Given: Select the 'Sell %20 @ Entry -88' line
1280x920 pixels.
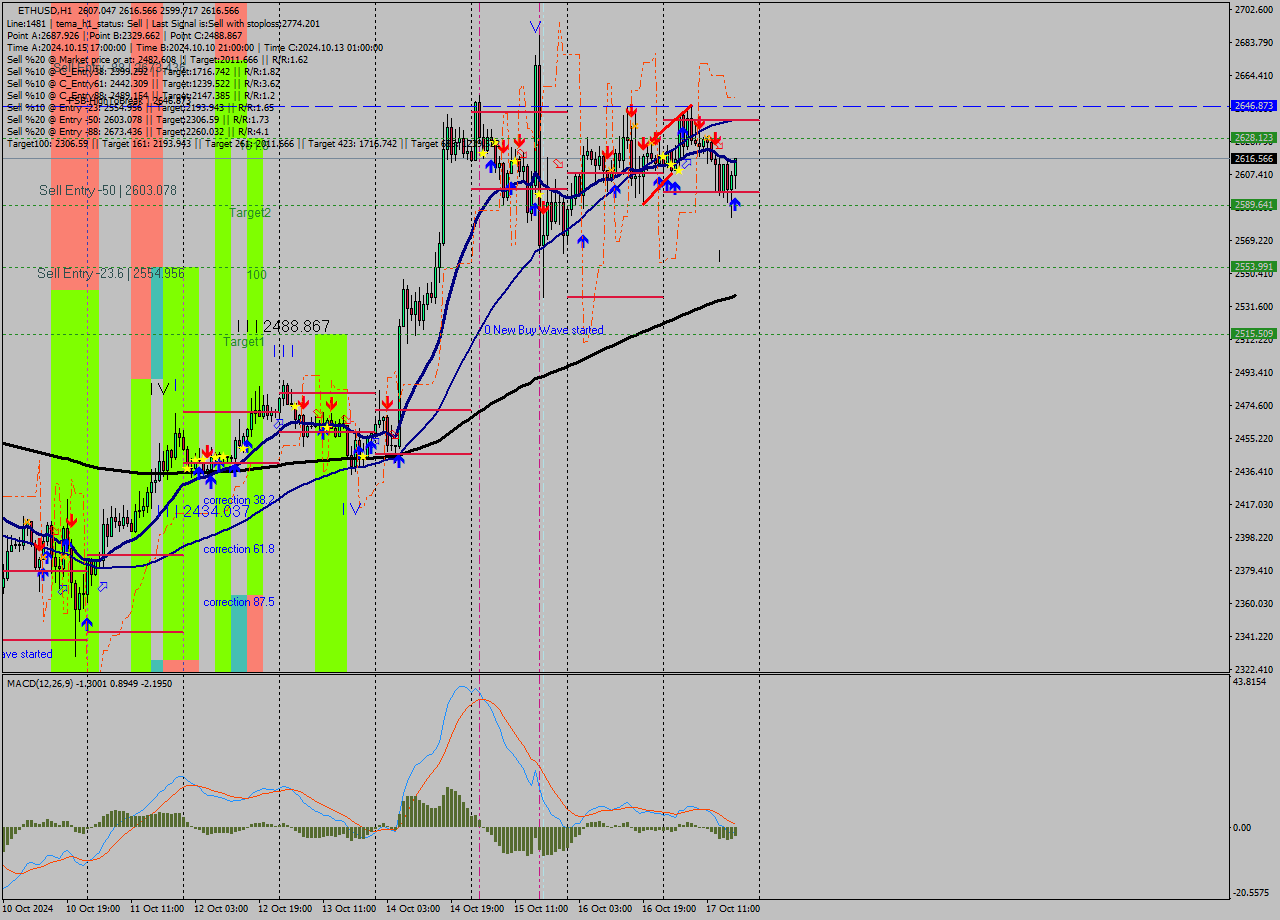Looking at the screenshot, I should [x=137, y=131].
